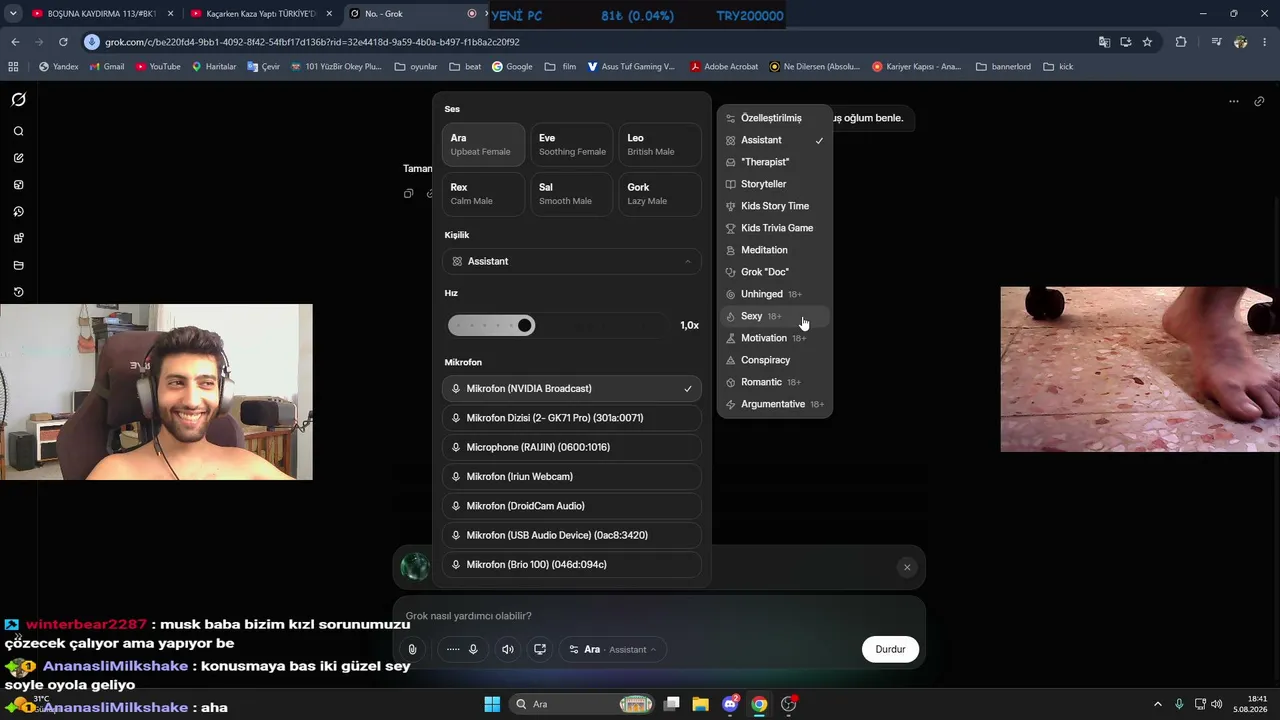
Task: Select the Argumentative 18+ personality
Action: 775,404
